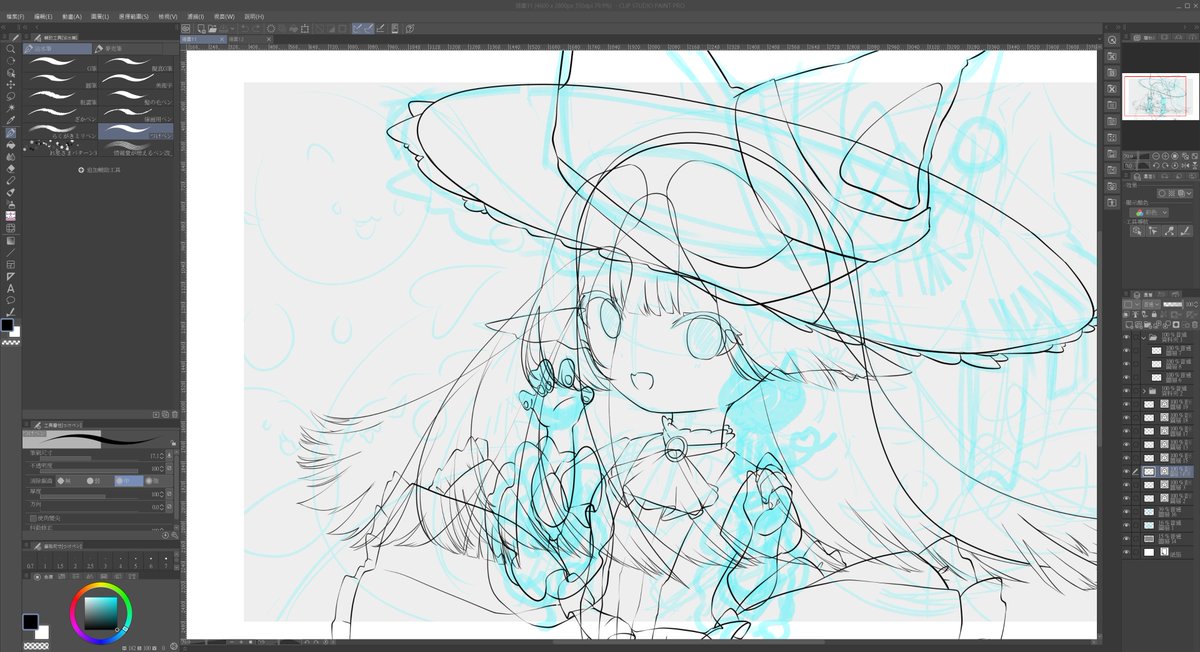This screenshot has width=1200, height=652.
Task: Collapse the top layer folder arrow
Action: click(x=1143, y=337)
